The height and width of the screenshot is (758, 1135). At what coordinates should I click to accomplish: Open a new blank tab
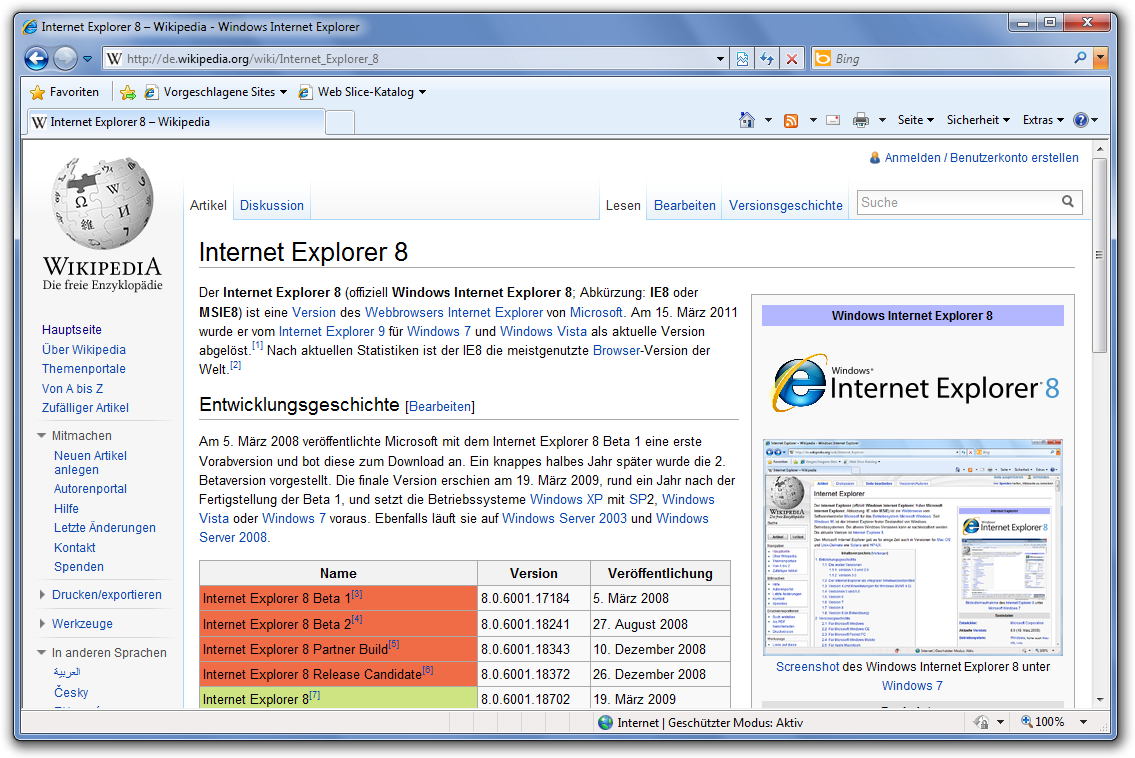pyautogui.click(x=339, y=122)
